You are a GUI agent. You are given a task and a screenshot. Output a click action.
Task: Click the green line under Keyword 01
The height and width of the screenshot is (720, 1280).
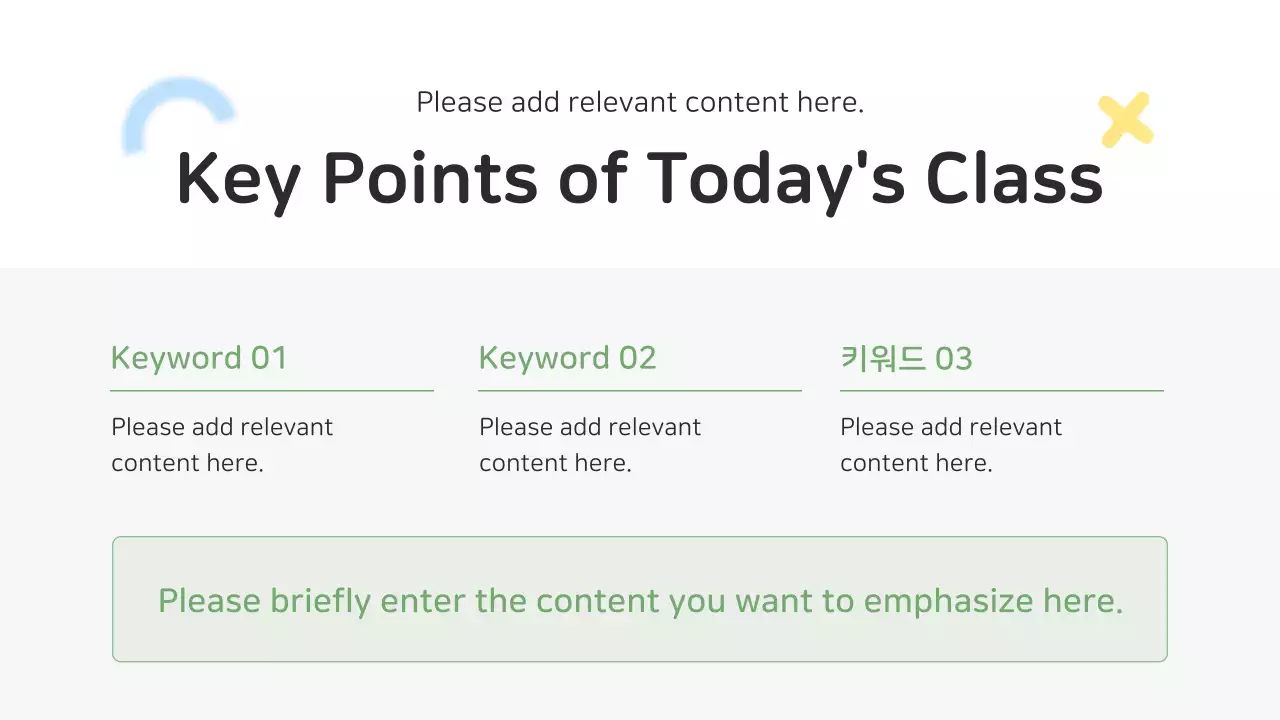[272, 390]
